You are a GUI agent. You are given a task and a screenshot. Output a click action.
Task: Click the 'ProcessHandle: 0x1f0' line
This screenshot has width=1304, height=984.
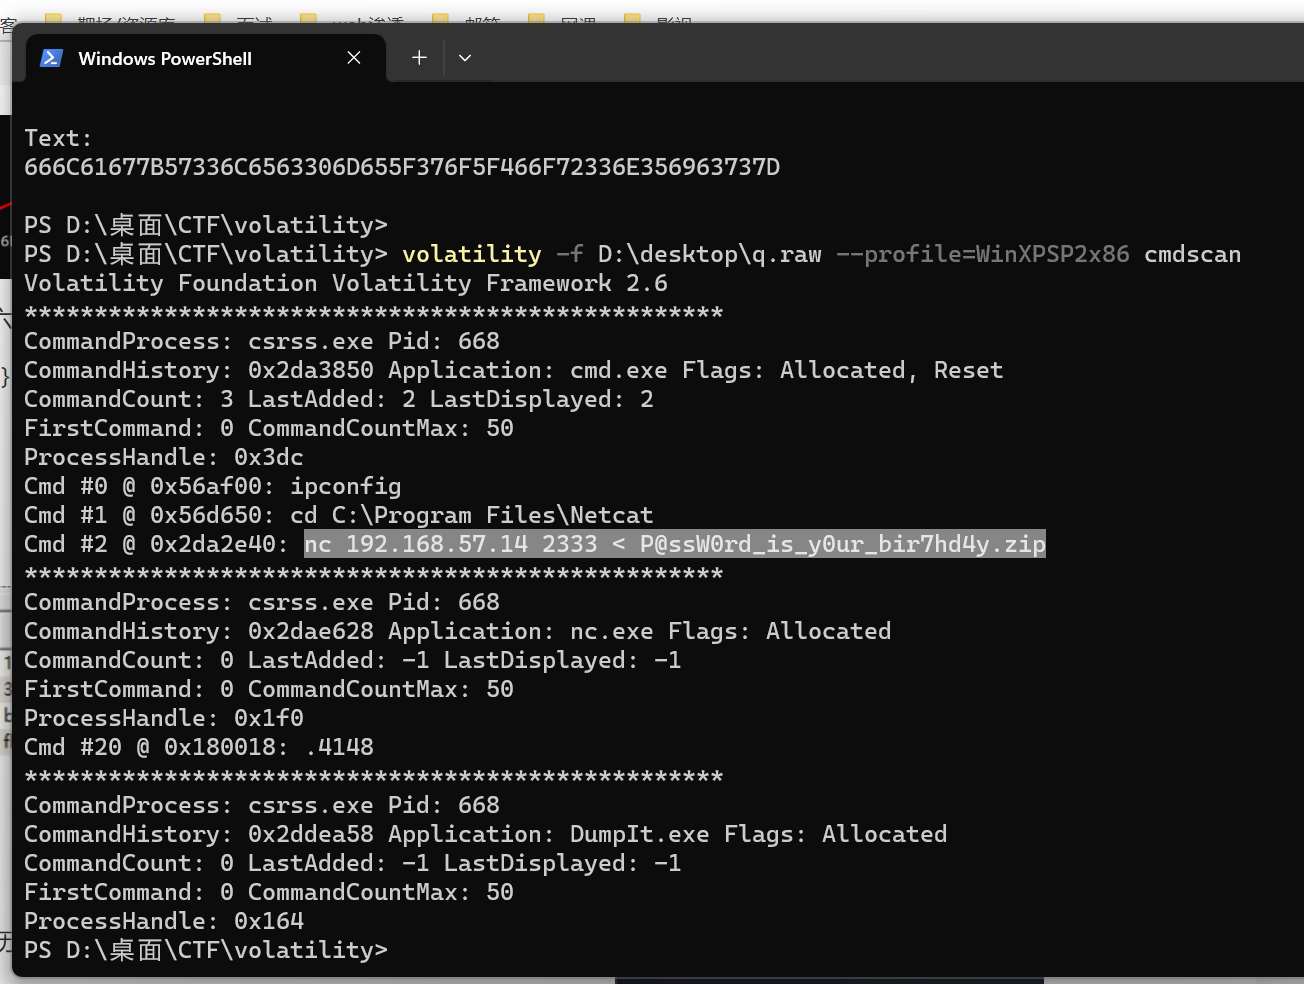tap(164, 718)
